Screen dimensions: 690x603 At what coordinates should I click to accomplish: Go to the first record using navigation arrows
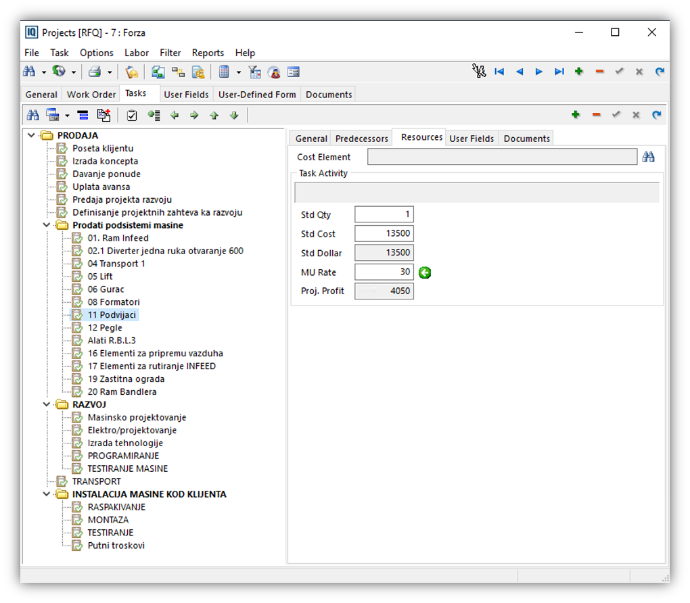499,72
